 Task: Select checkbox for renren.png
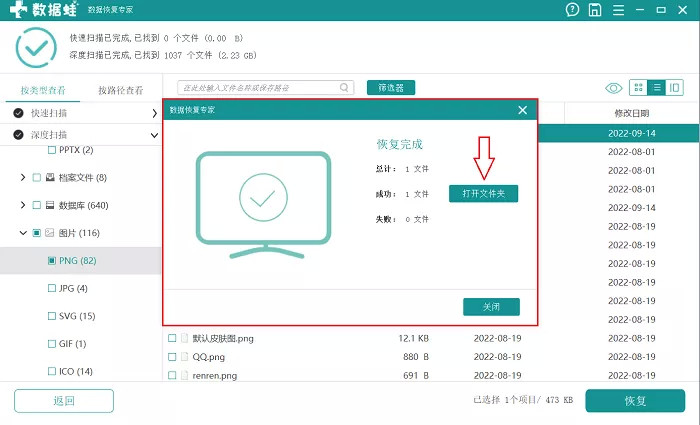(x=172, y=375)
